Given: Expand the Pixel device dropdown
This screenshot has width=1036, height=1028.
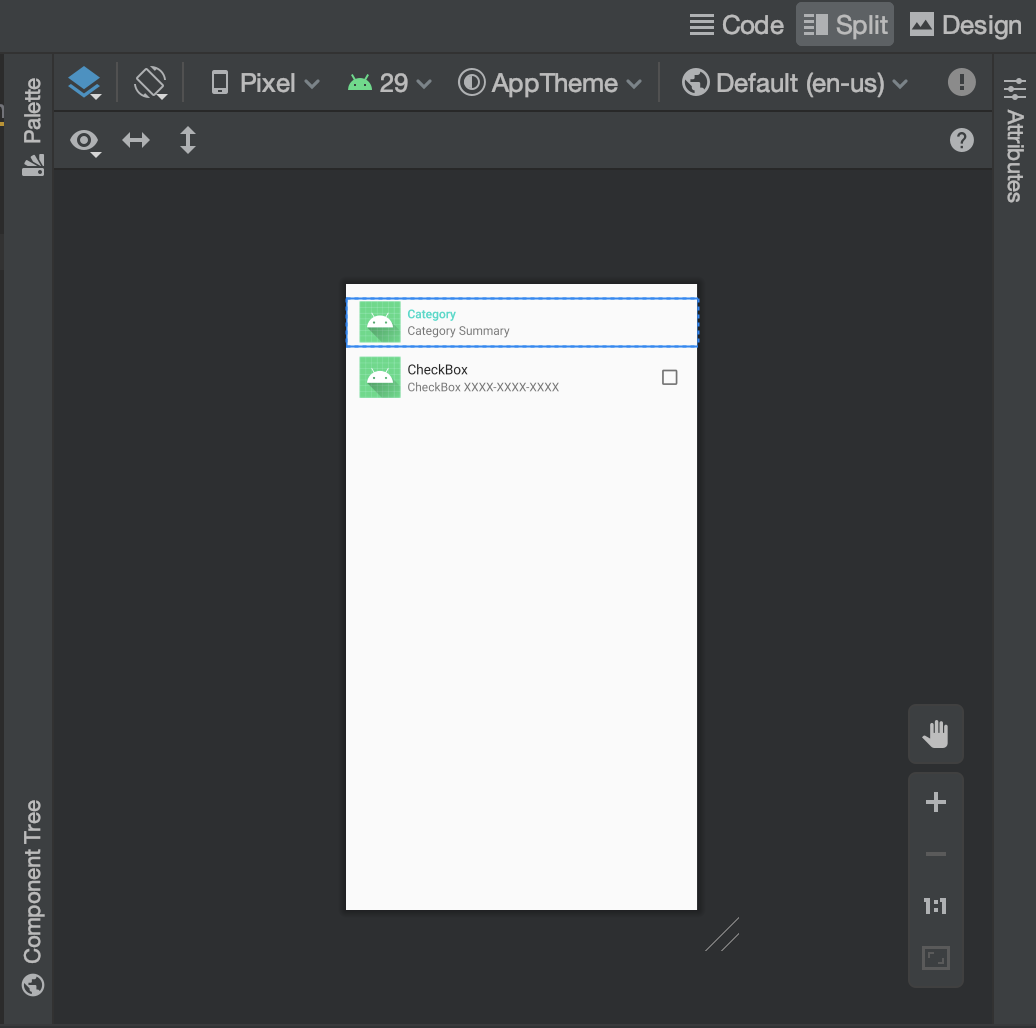Looking at the screenshot, I should tap(263, 82).
